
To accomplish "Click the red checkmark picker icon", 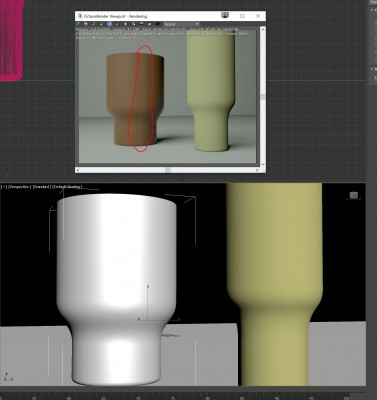I will coord(117,24).
